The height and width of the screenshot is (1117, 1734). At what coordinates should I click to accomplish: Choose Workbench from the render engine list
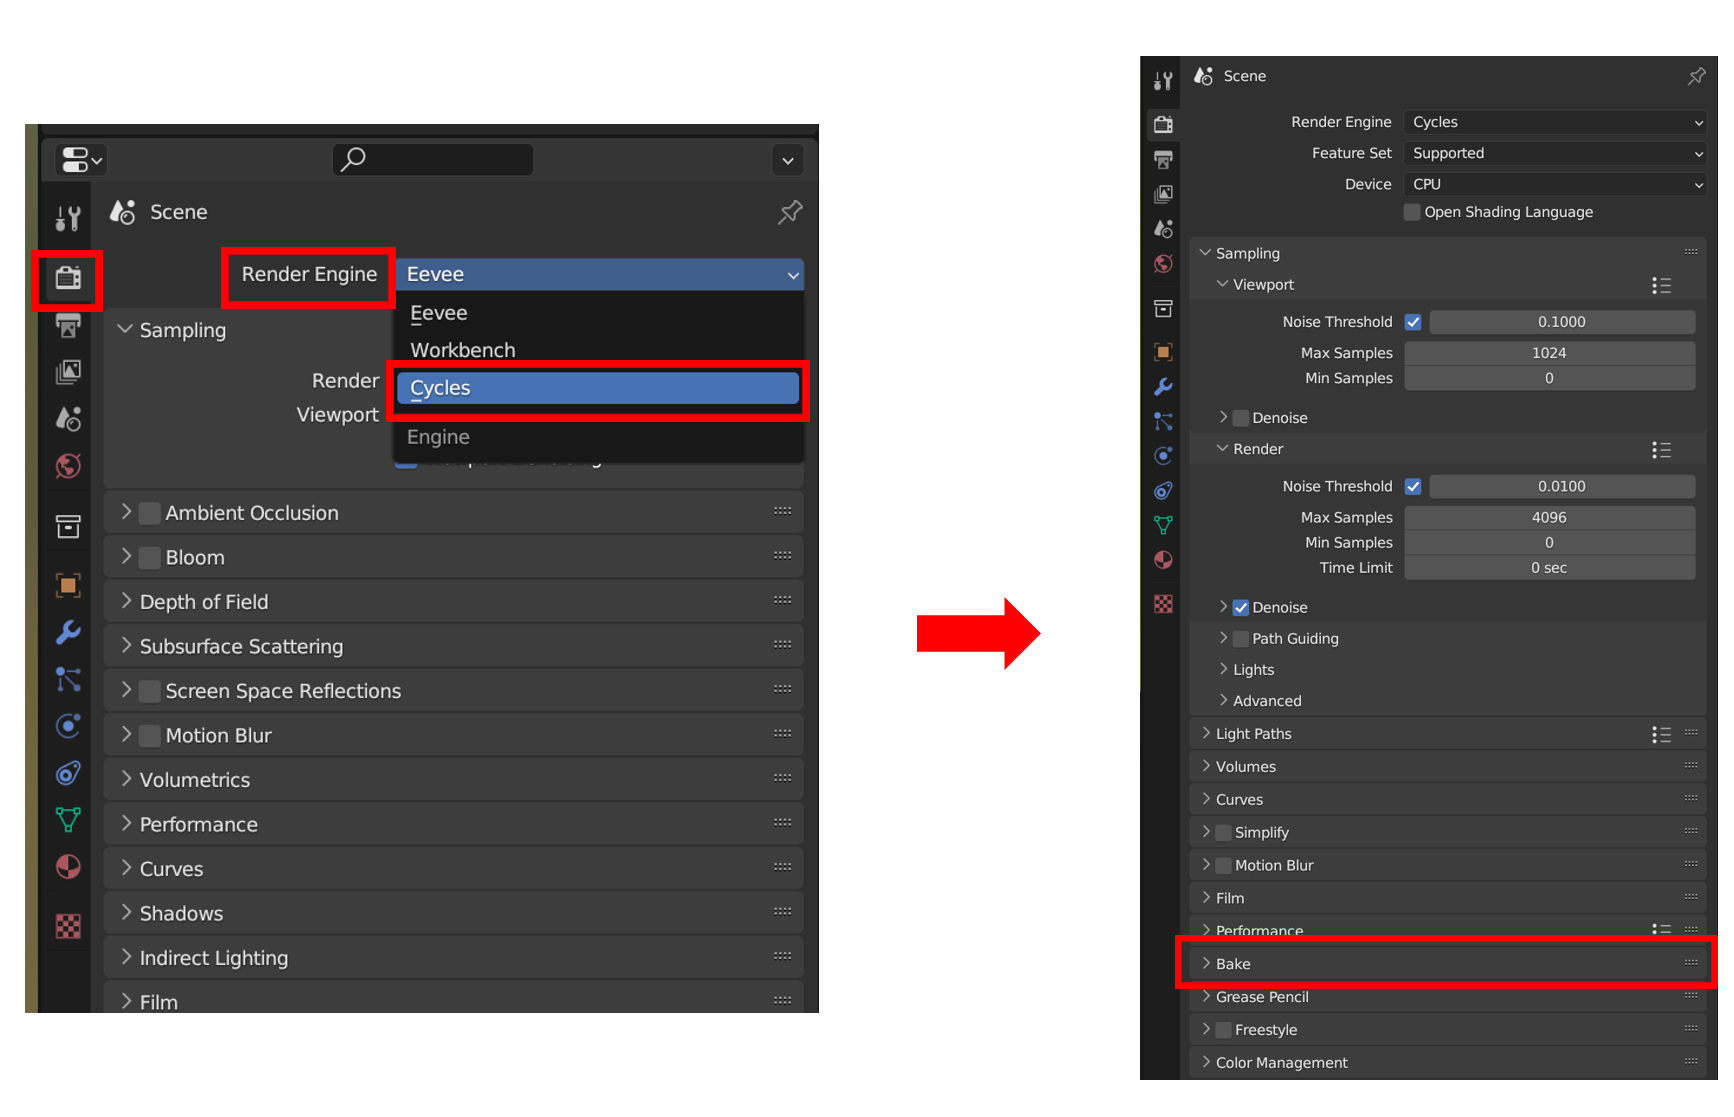tap(598, 350)
